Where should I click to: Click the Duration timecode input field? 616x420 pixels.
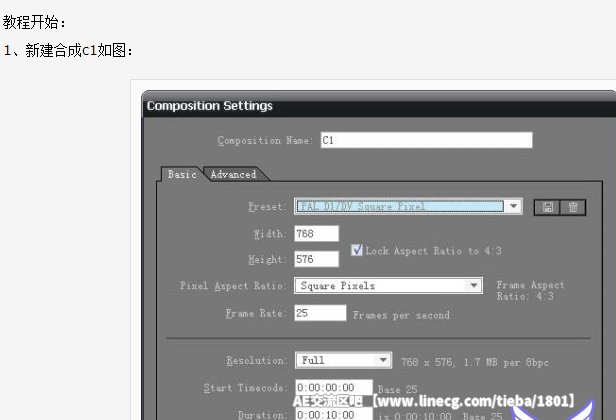tap(333, 413)
